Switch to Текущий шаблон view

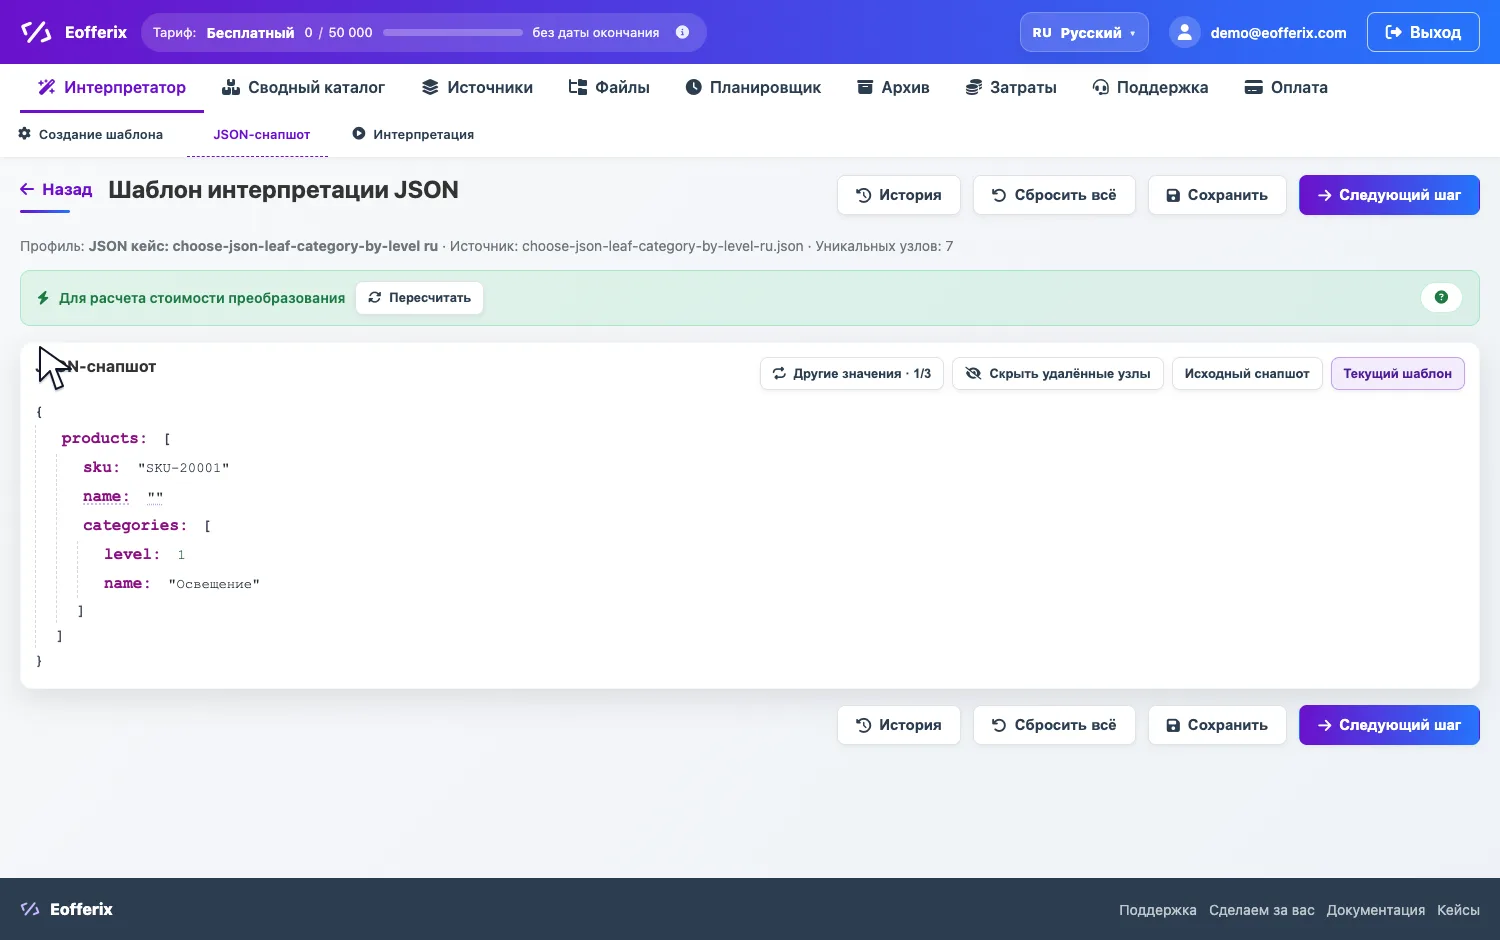pos(1397,374)
